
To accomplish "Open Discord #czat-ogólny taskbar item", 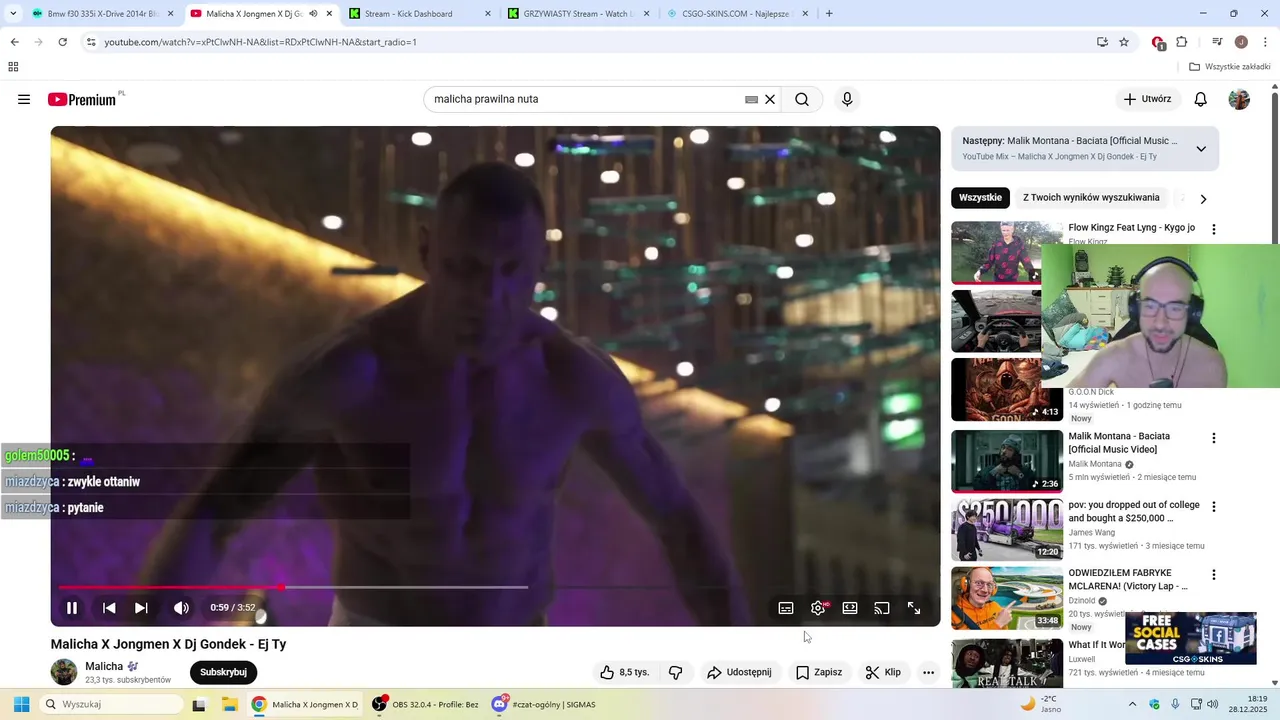I will [x=544, y=704].
